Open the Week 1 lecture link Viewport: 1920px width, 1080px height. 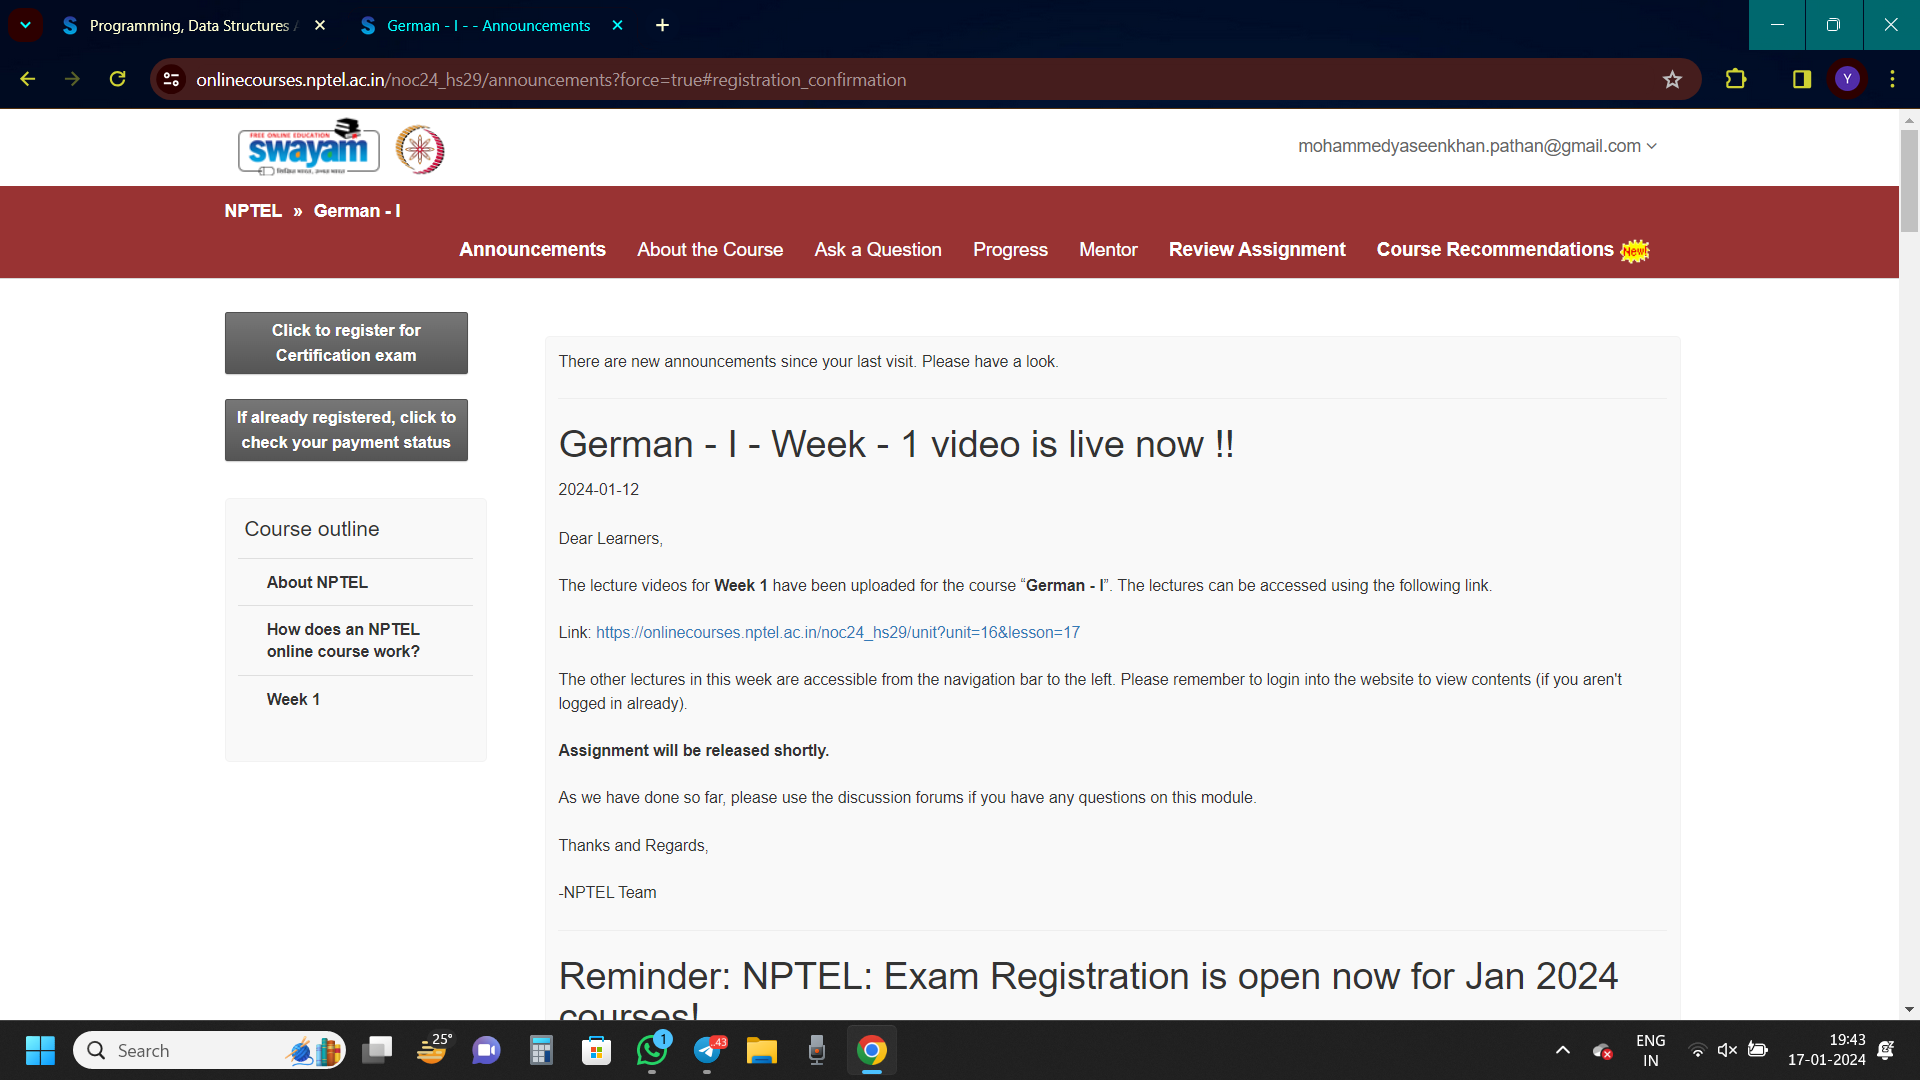[838, 632]
